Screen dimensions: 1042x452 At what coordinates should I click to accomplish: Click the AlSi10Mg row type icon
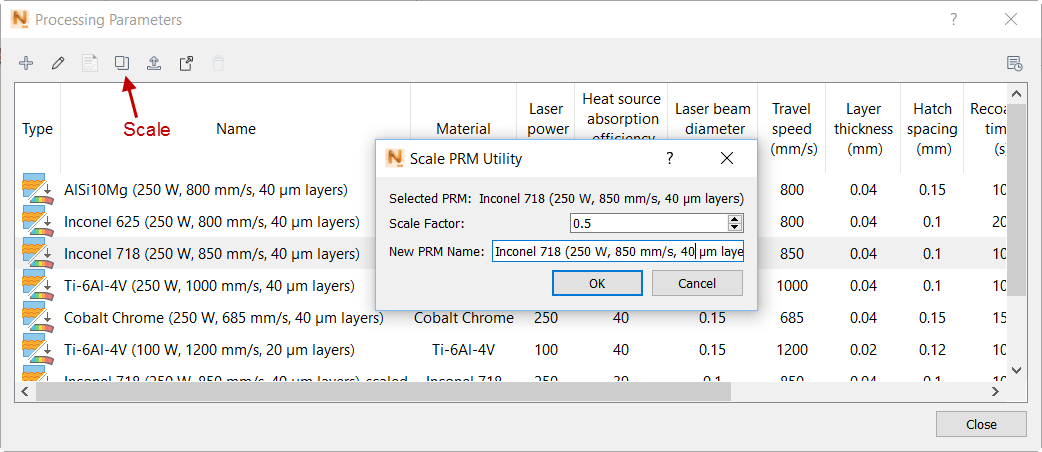pos(37,189)
